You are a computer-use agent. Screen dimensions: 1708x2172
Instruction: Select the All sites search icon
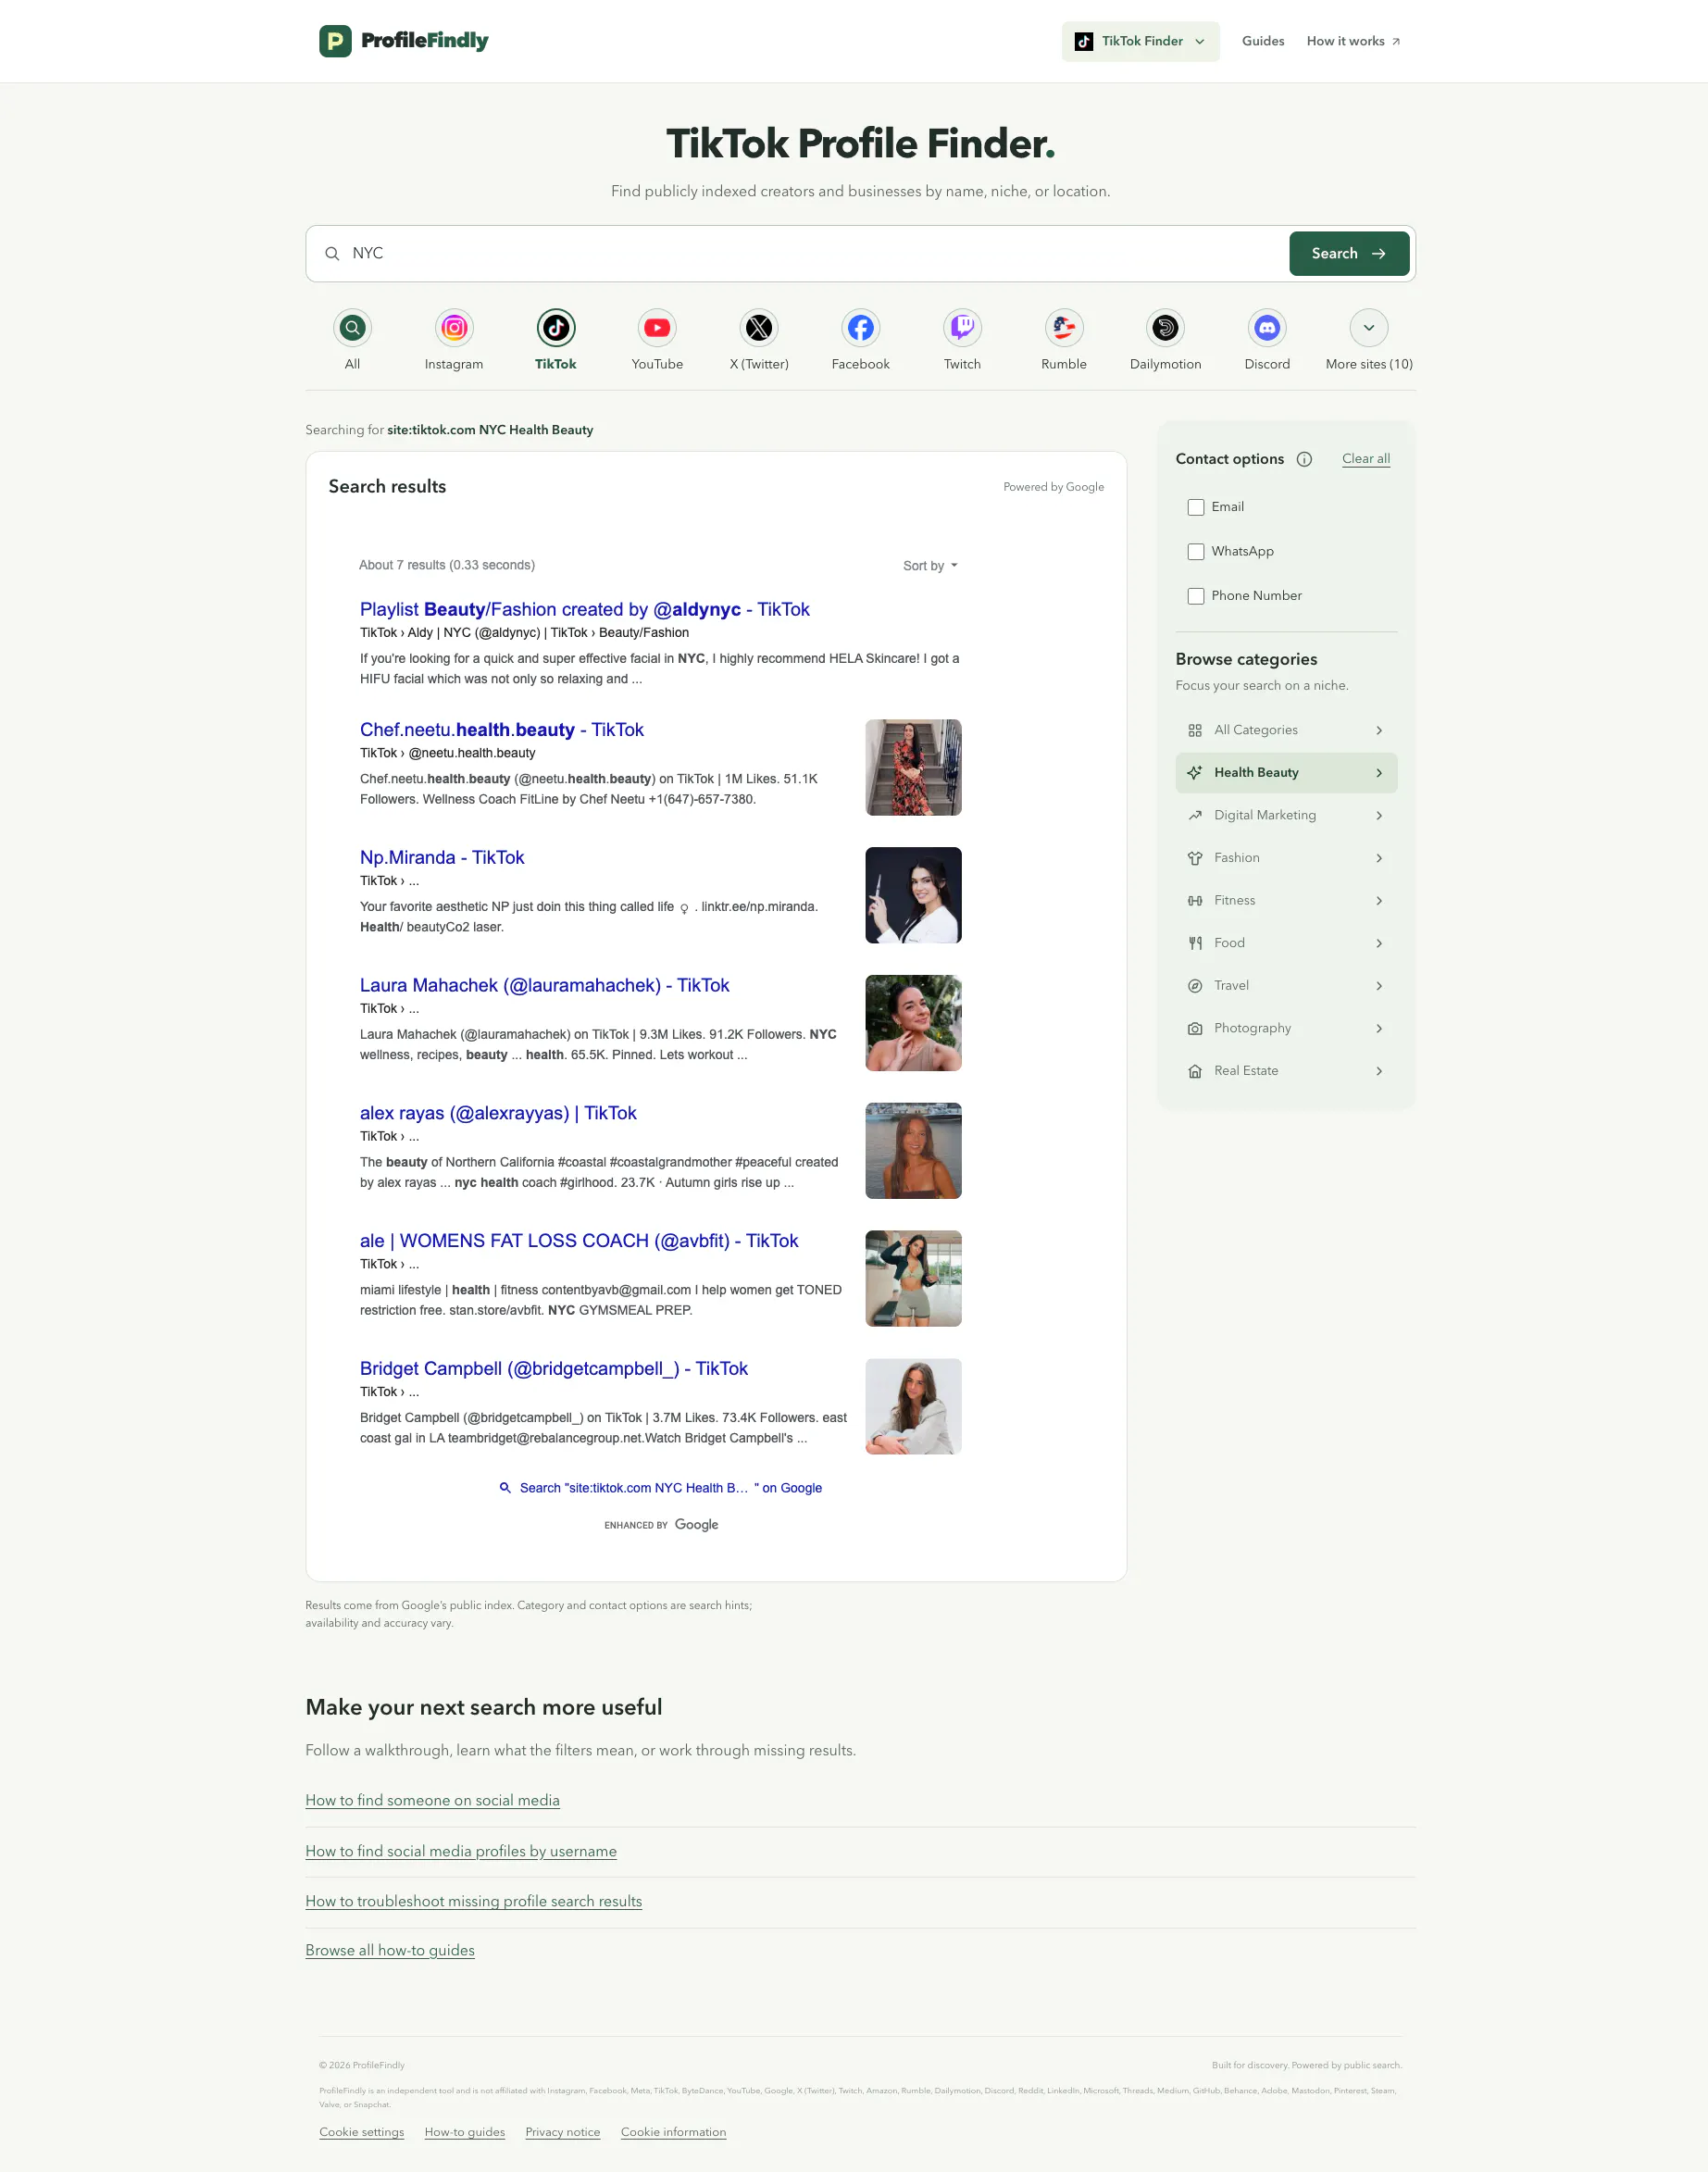click(352, 327)
